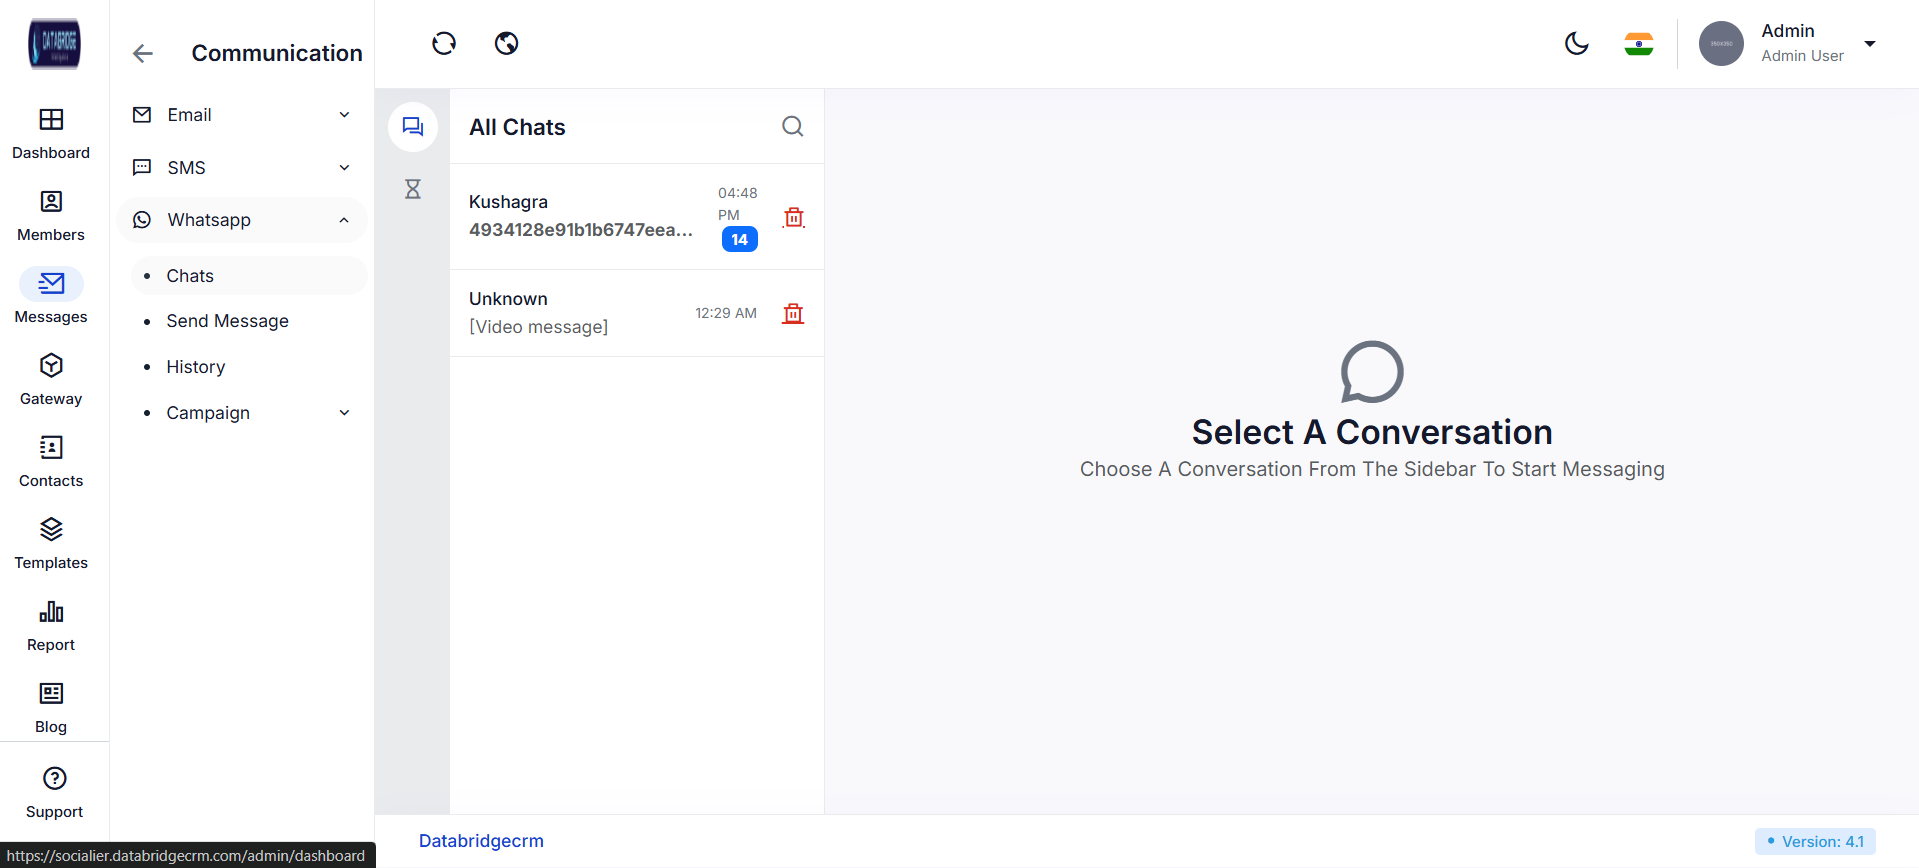Viewport: 1919px width, 868px height.
Task: Toggle dark mode with moon icon
Action: point(1576,43)
